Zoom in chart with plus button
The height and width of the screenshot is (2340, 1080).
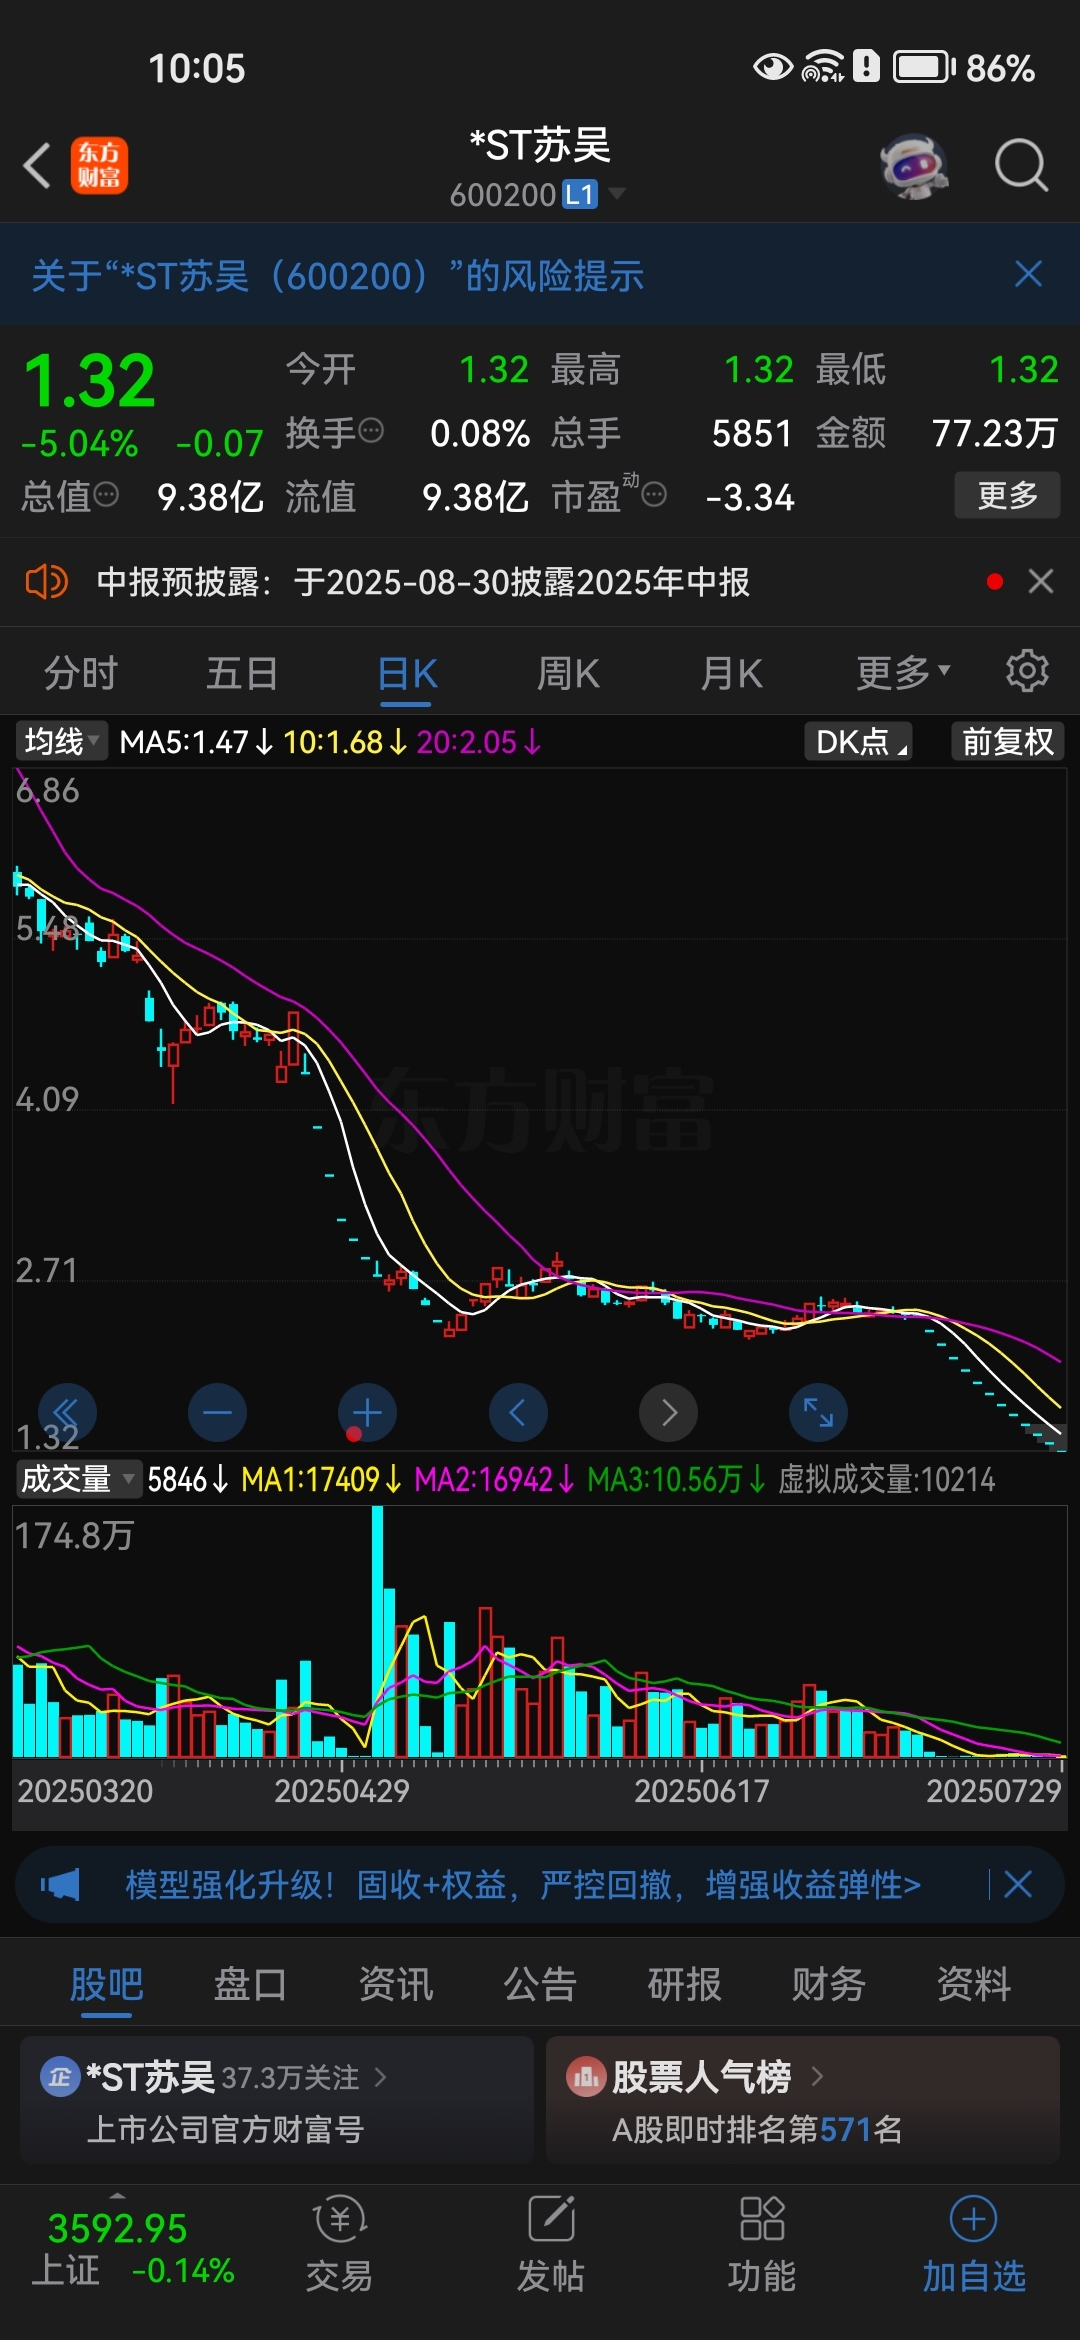tap(367, 1412)
